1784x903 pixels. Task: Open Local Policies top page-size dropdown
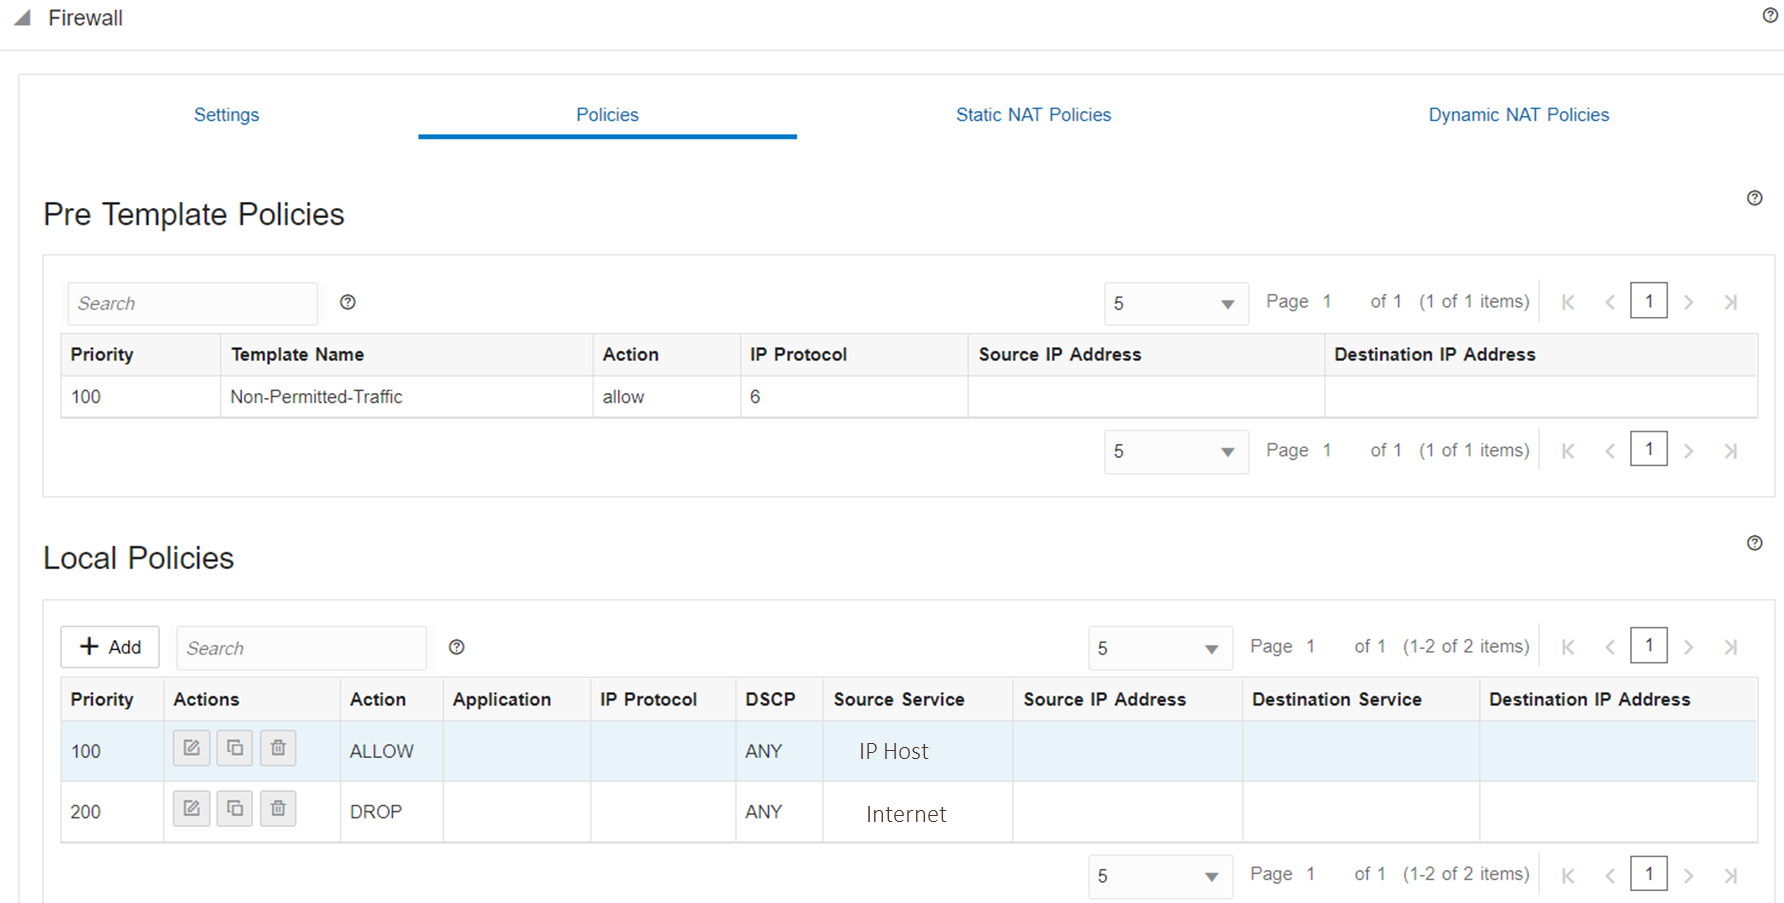(x=1159, y=649)
